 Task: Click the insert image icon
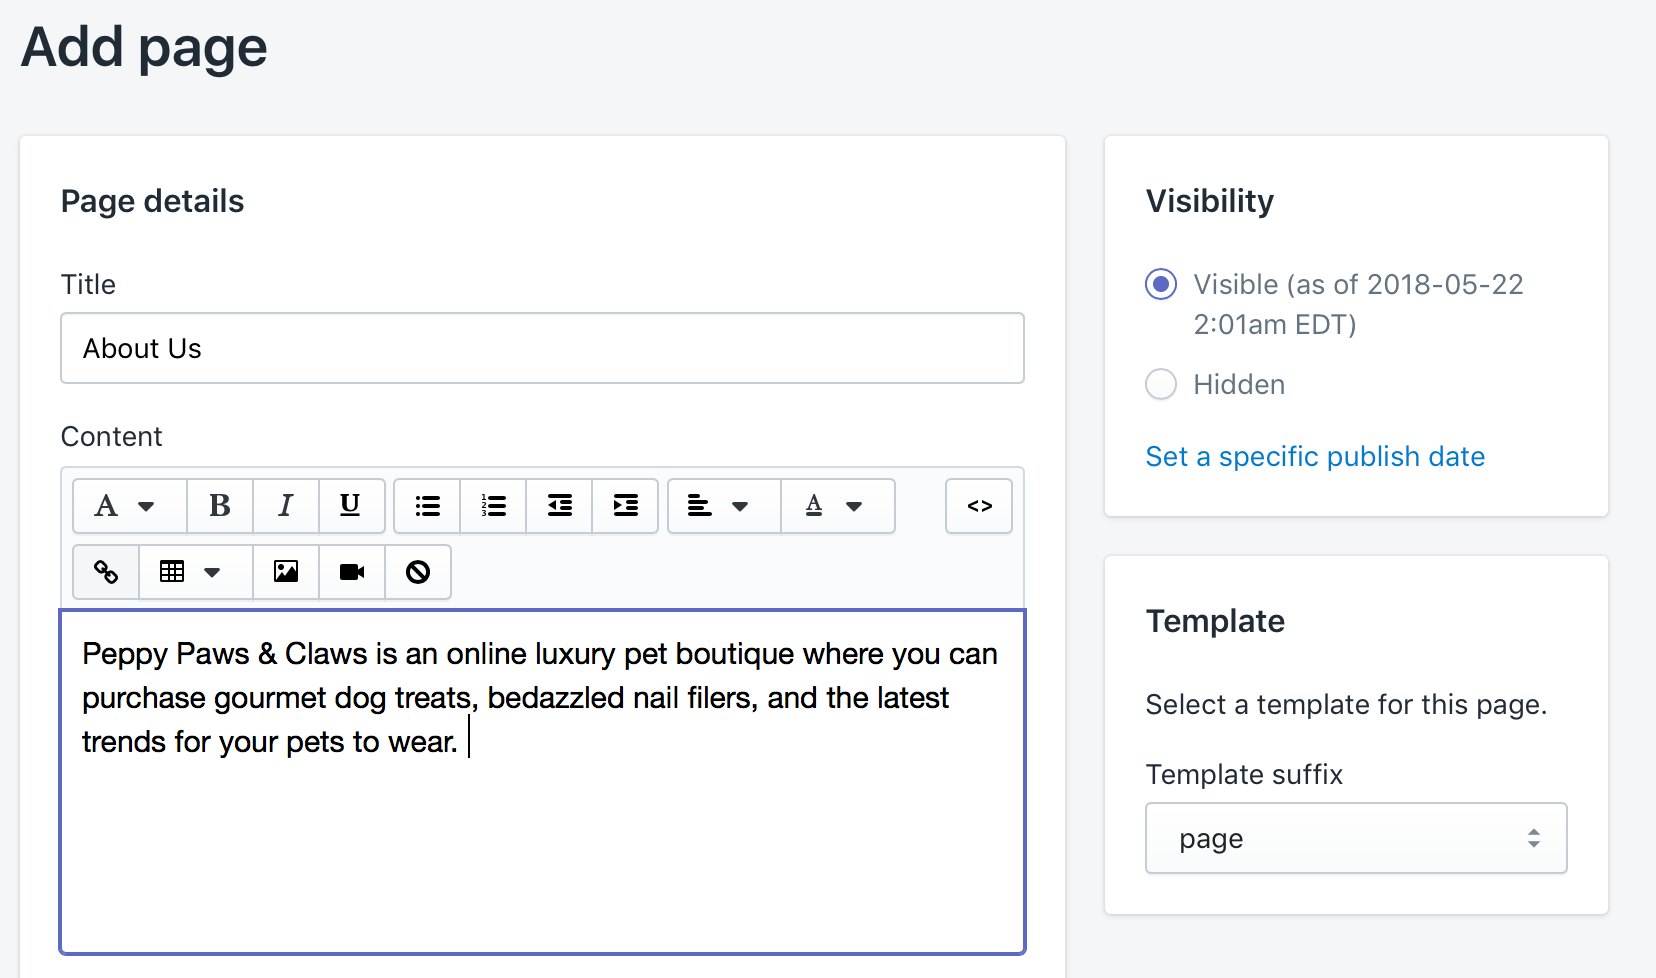pos(286,572)
